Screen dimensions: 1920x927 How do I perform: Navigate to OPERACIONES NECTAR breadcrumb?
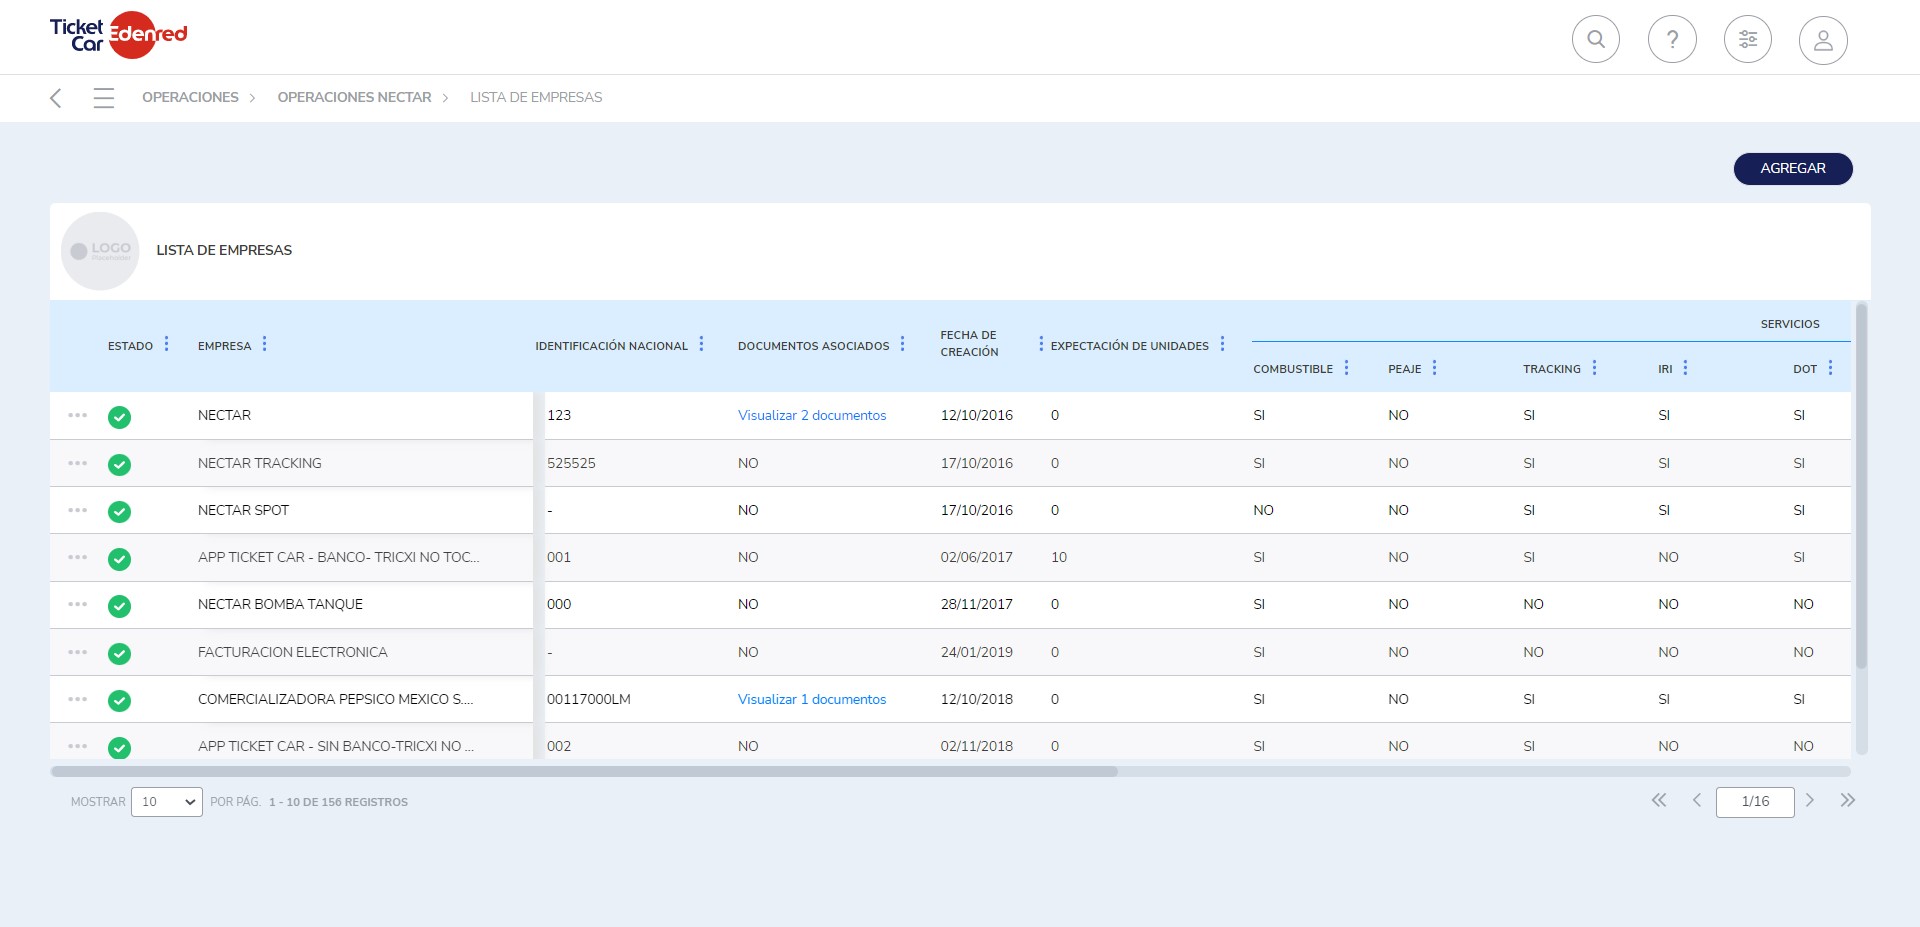[x=354, y=98]
